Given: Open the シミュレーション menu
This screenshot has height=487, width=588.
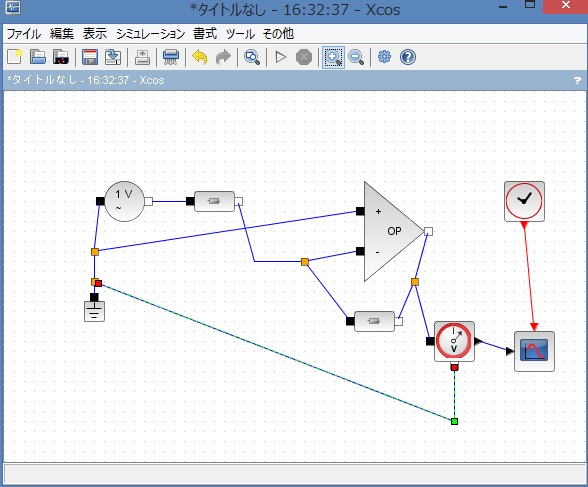Looking at the screenshot, I should tap(150, 34).
